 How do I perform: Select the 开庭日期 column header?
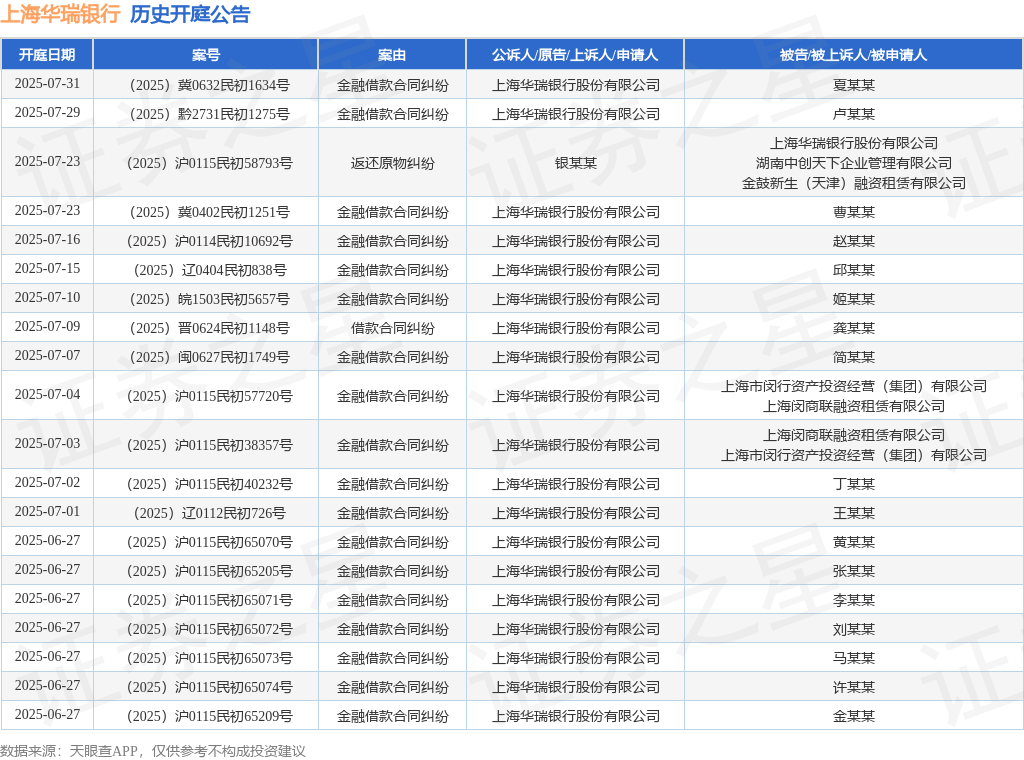[x=47, y=55]
